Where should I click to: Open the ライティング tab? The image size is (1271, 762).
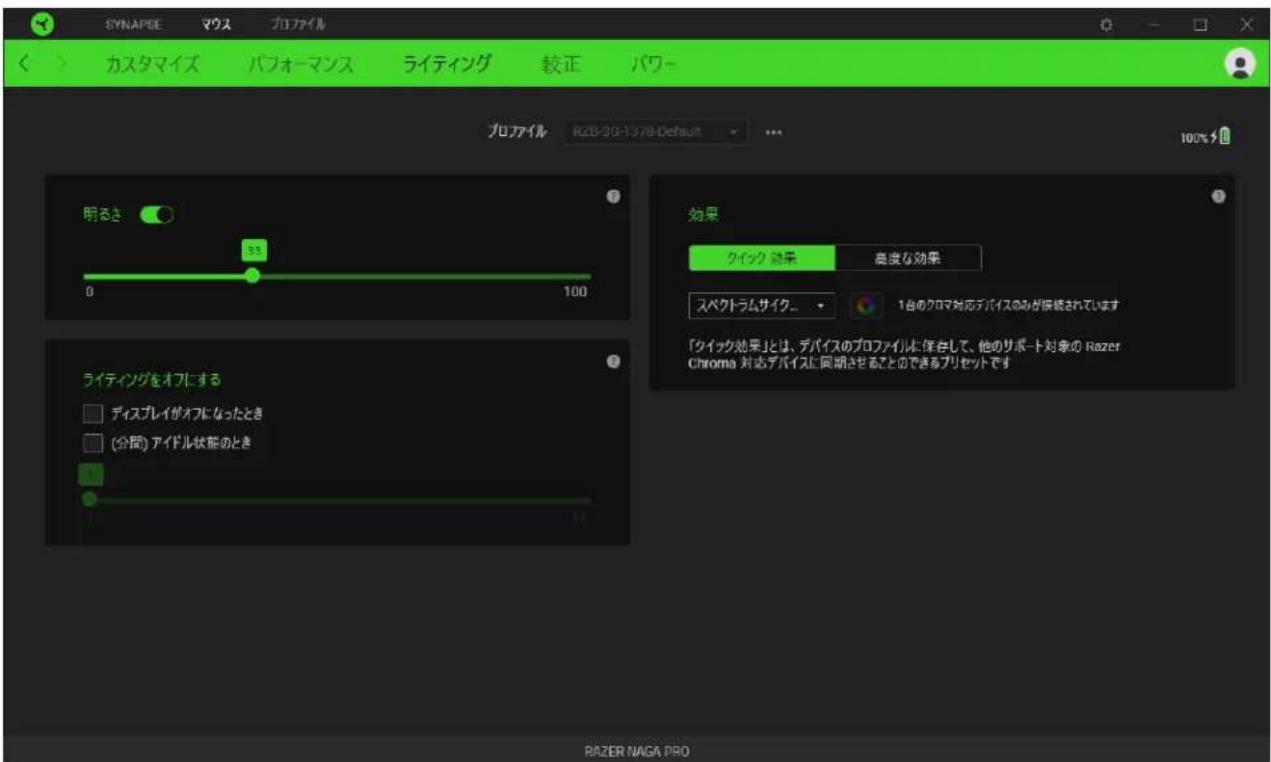click(x=447, y=65)
